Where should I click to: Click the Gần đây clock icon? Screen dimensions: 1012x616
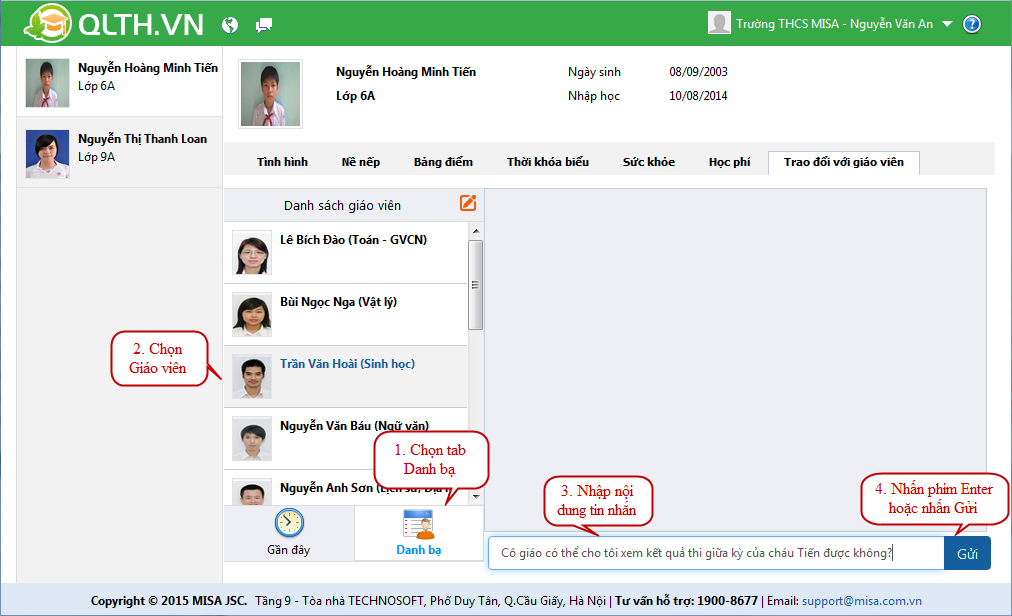pyautogui.click(x=289, y=523)
